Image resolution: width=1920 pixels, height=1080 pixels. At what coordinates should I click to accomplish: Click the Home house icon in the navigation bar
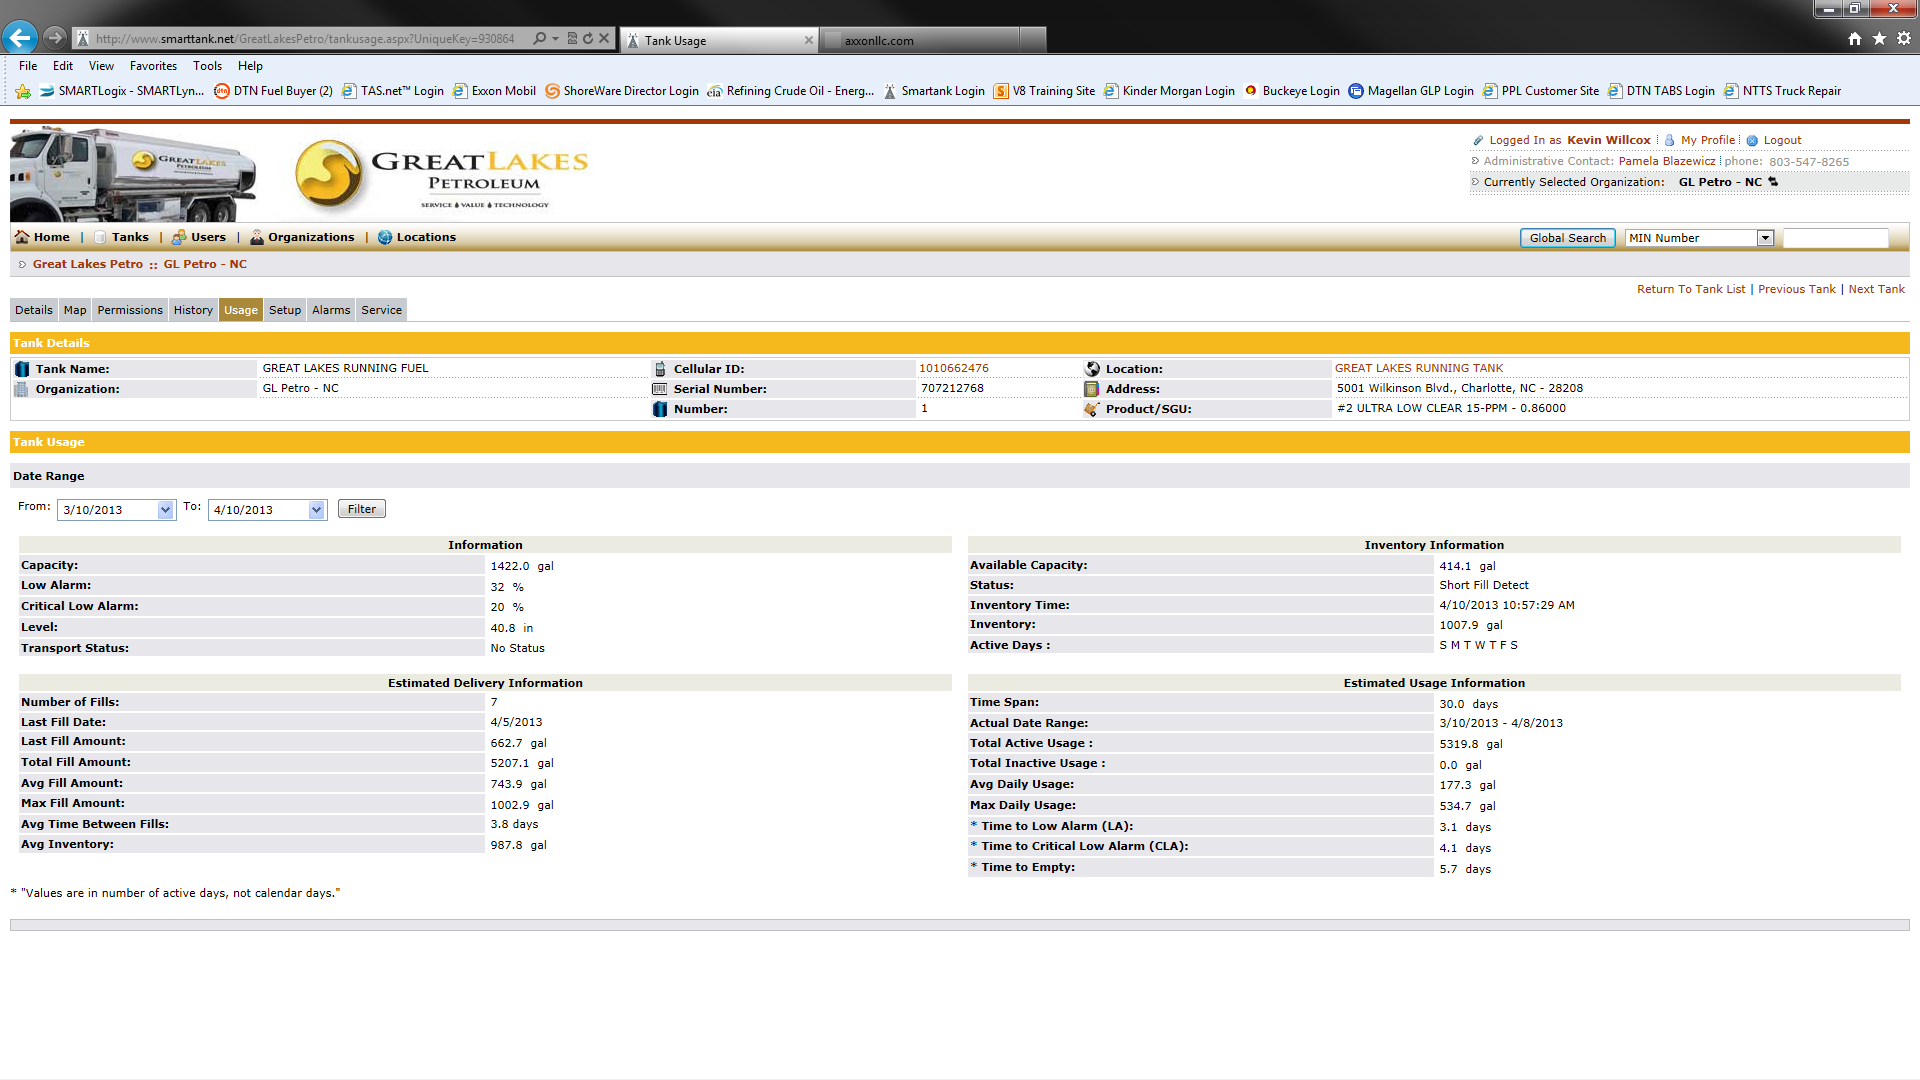22,237
